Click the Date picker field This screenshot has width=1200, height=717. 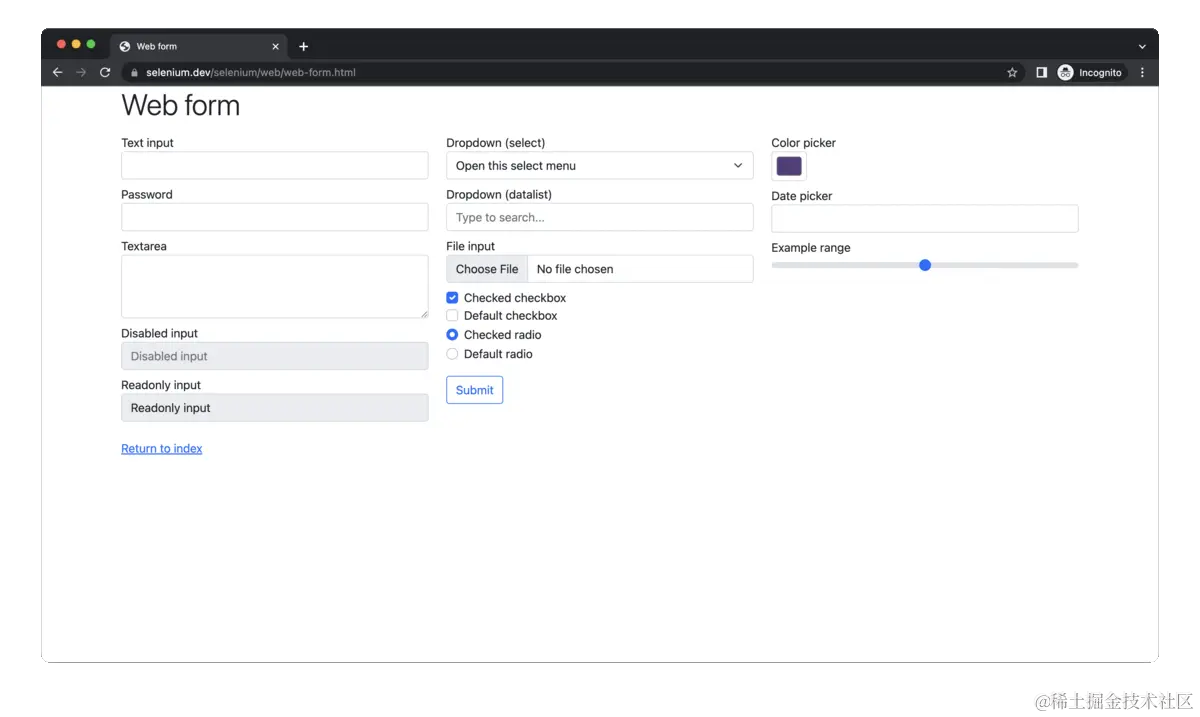[x=925, y=218]
